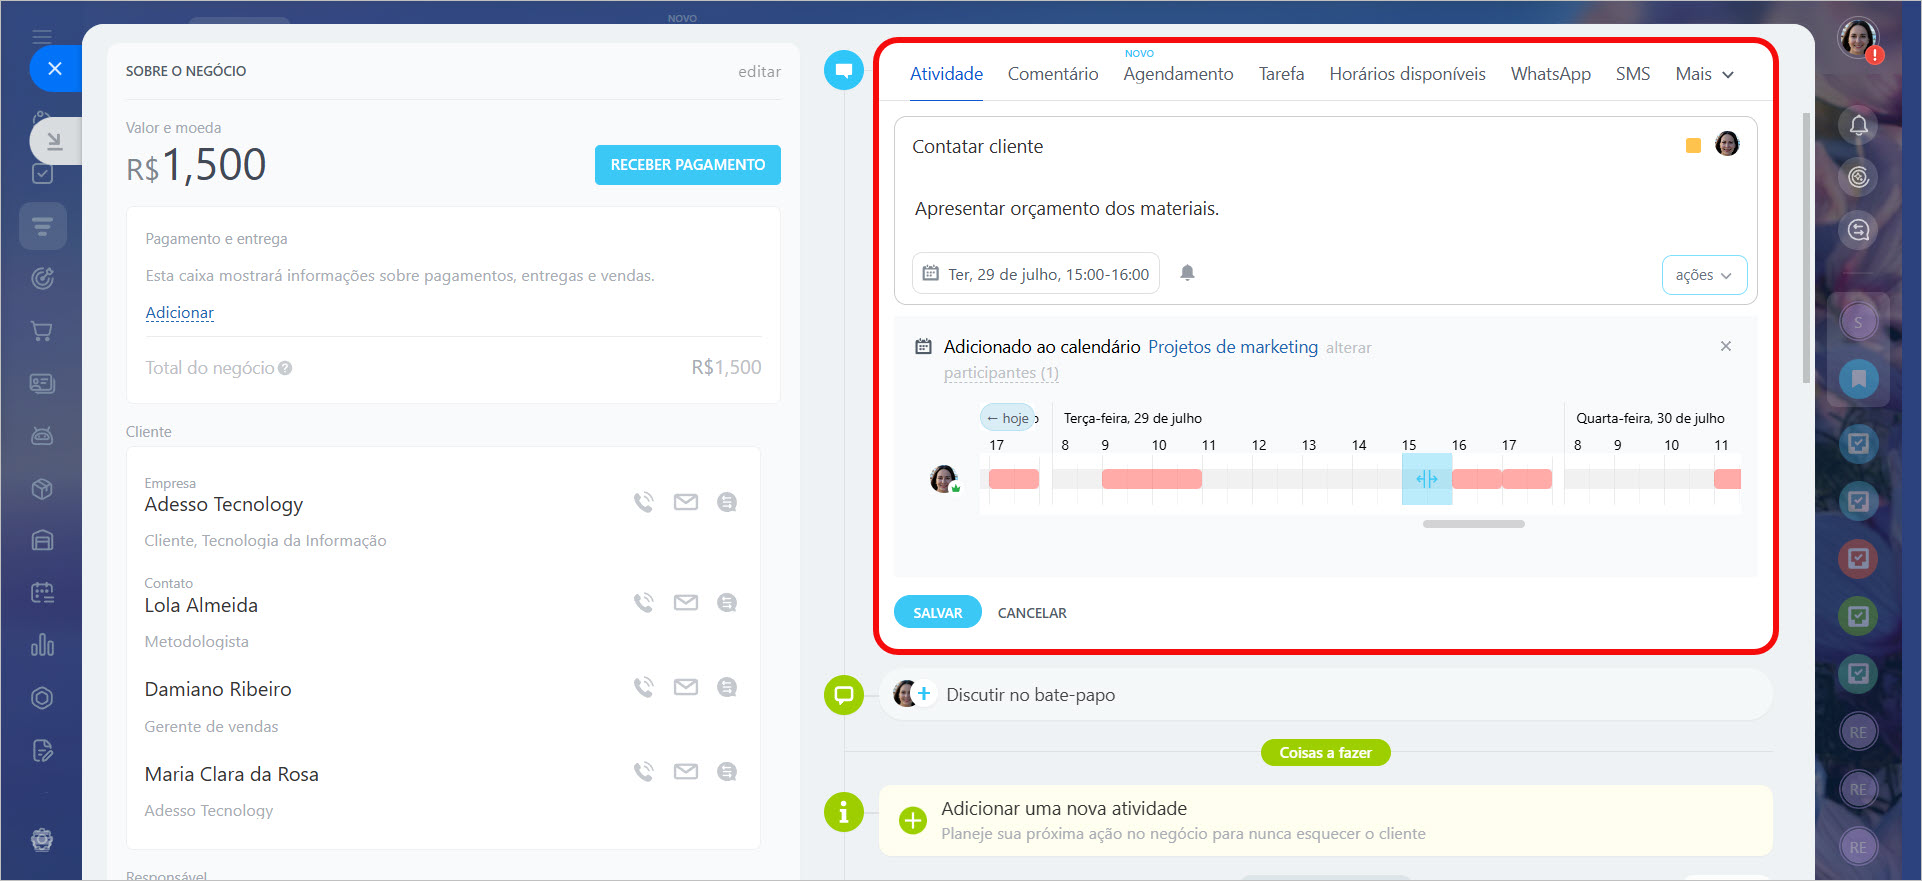Open notifications bell in right panel
1922x881 pixels.
coord(1859,125)
